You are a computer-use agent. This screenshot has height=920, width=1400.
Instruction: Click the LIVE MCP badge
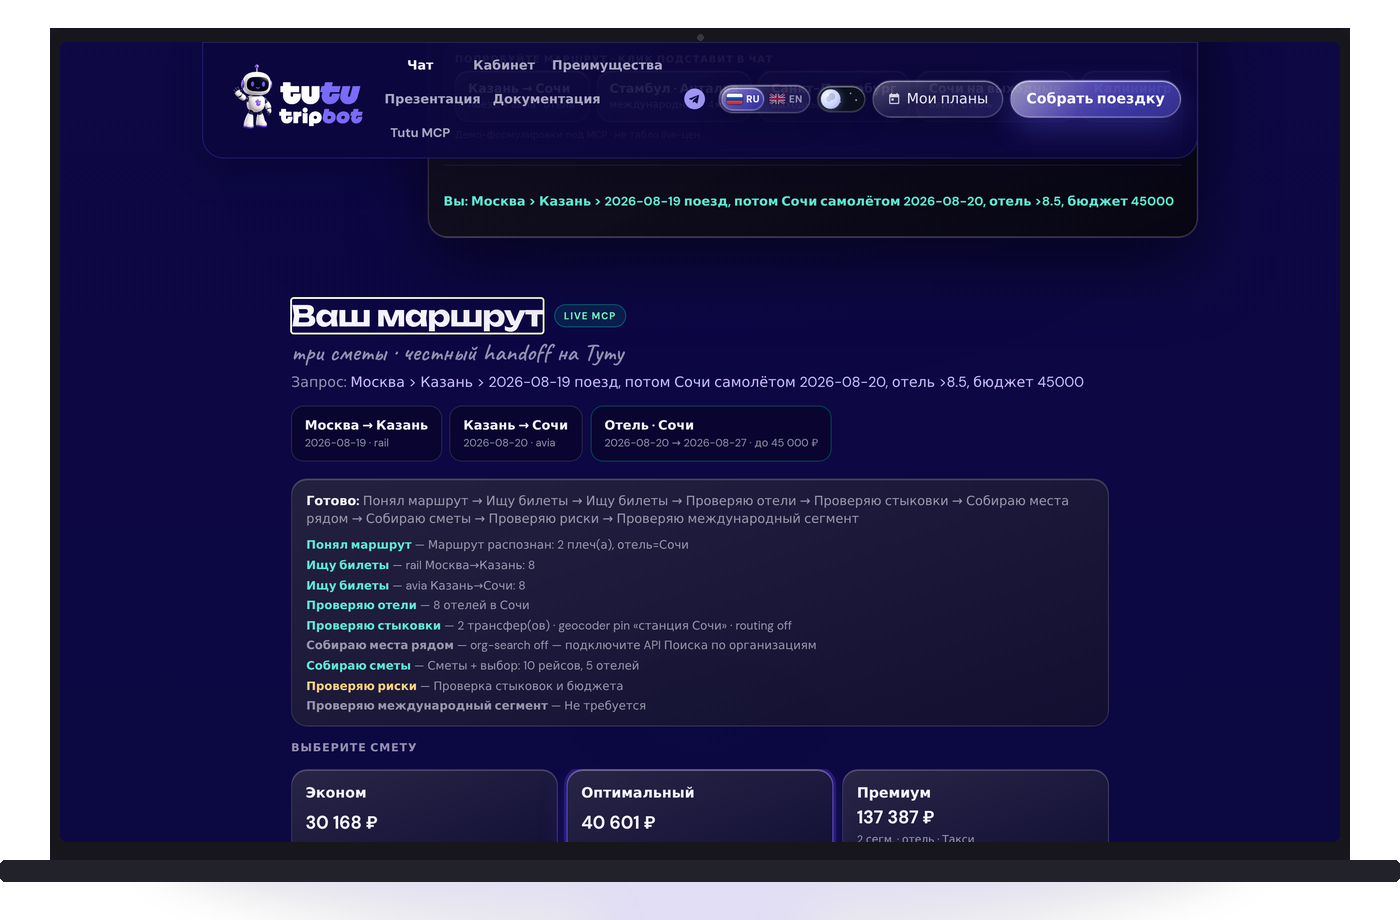(590, 316)
